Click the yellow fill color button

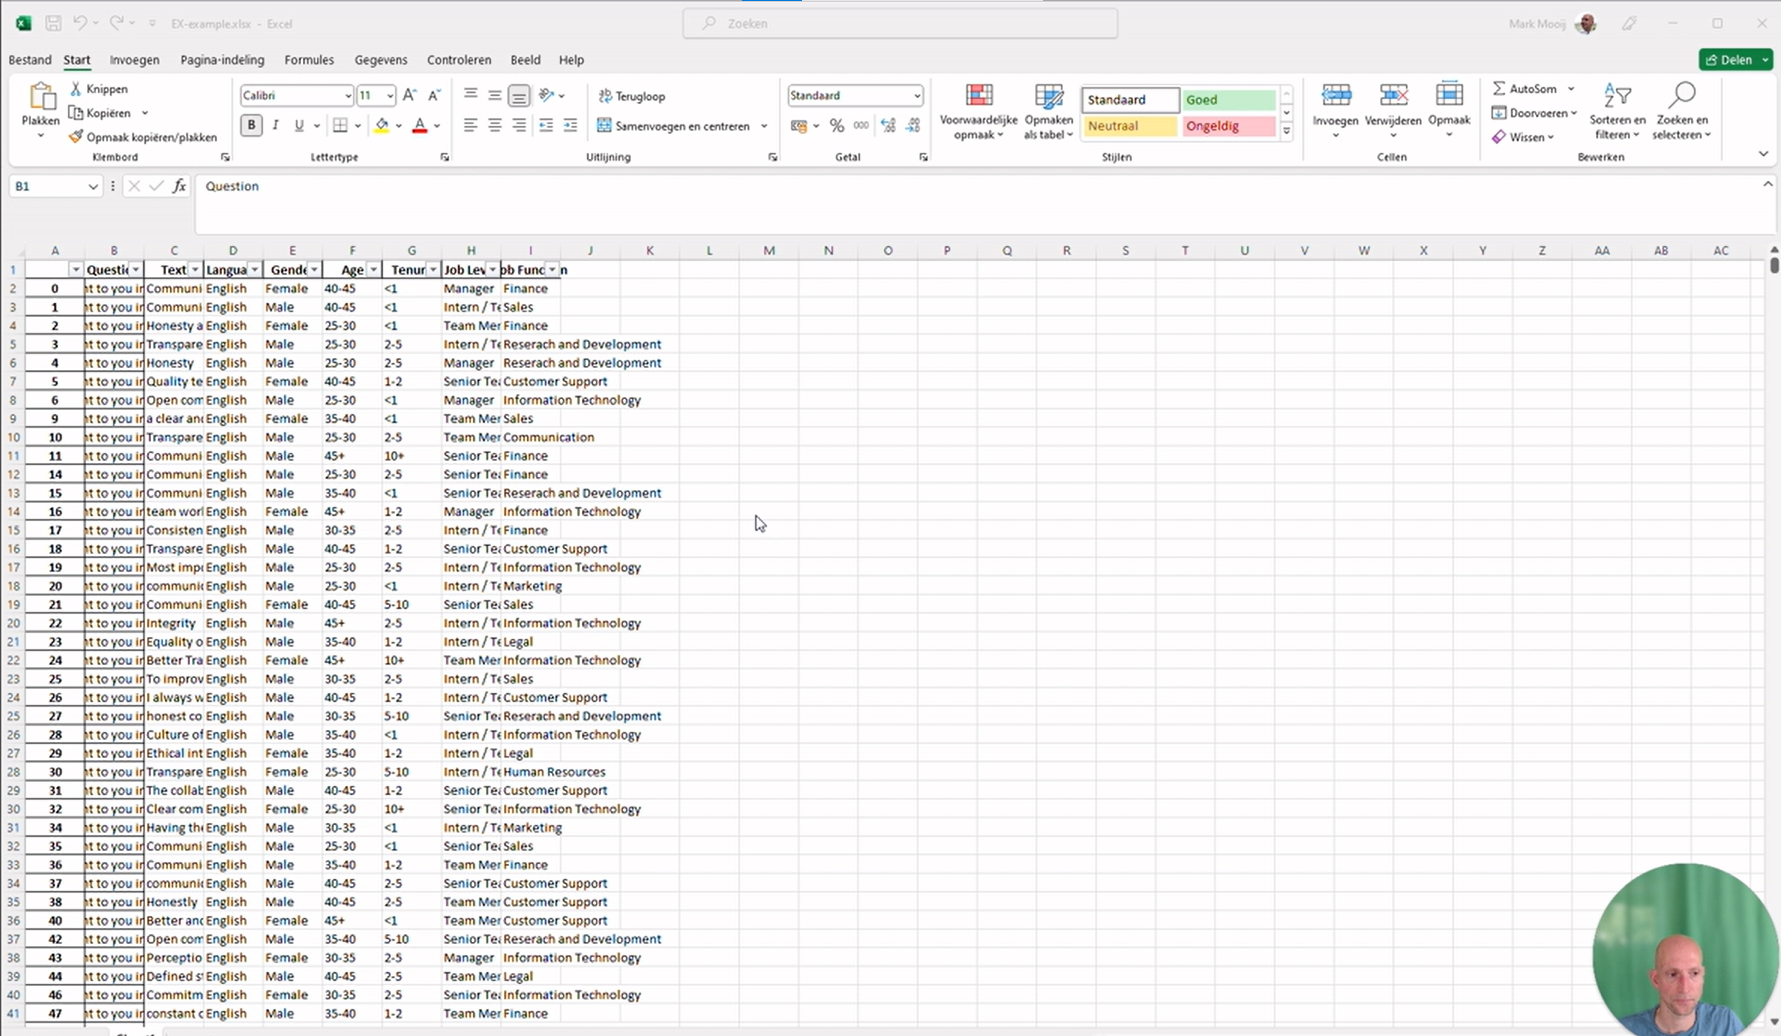tap(381, 126)
